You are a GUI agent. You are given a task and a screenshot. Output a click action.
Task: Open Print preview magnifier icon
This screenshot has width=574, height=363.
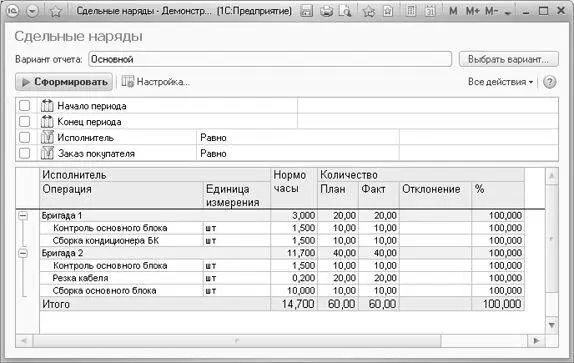click(x=345, y=11)
